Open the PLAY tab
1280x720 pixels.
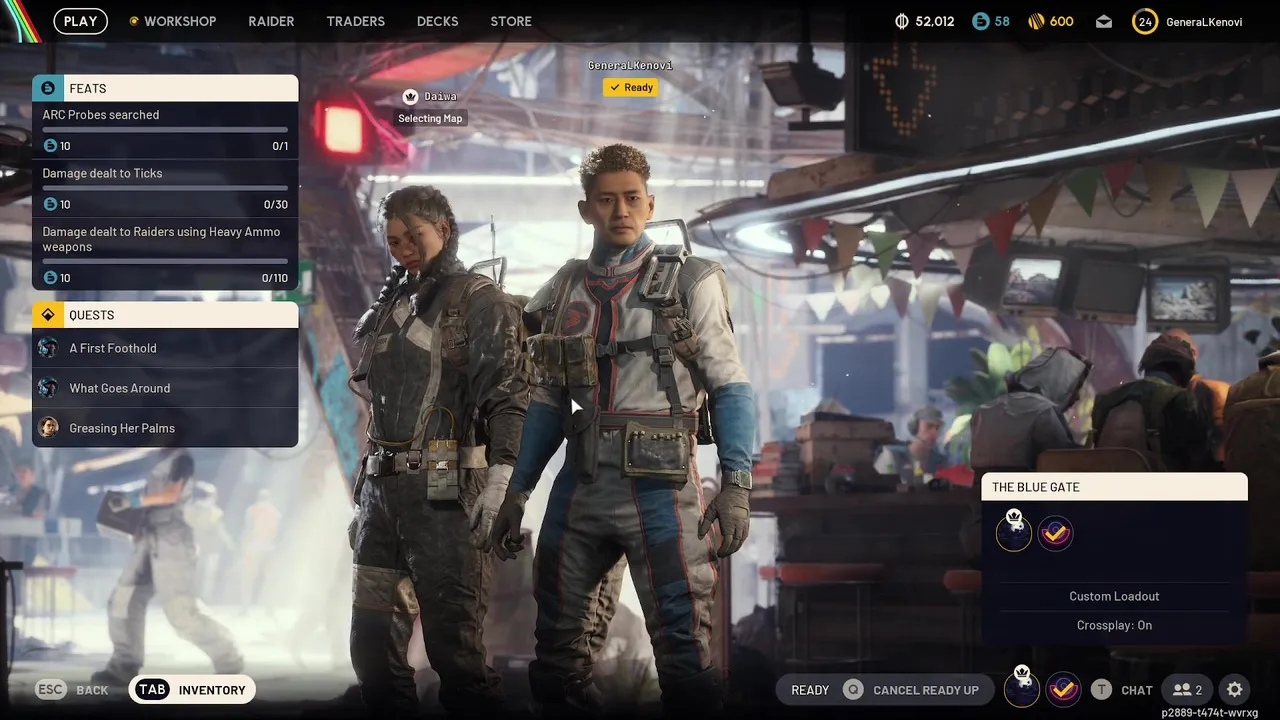(80, 21)
